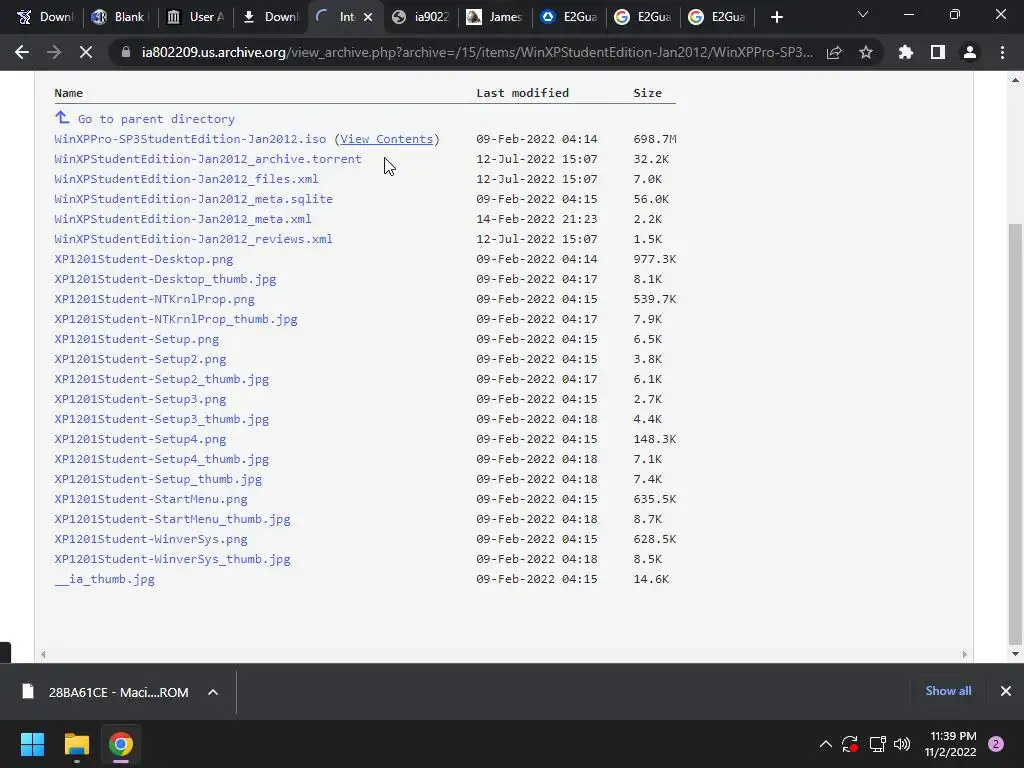The image size is (1024, 768).
Task: Close the active Int tab
Action: click(368, 17)
